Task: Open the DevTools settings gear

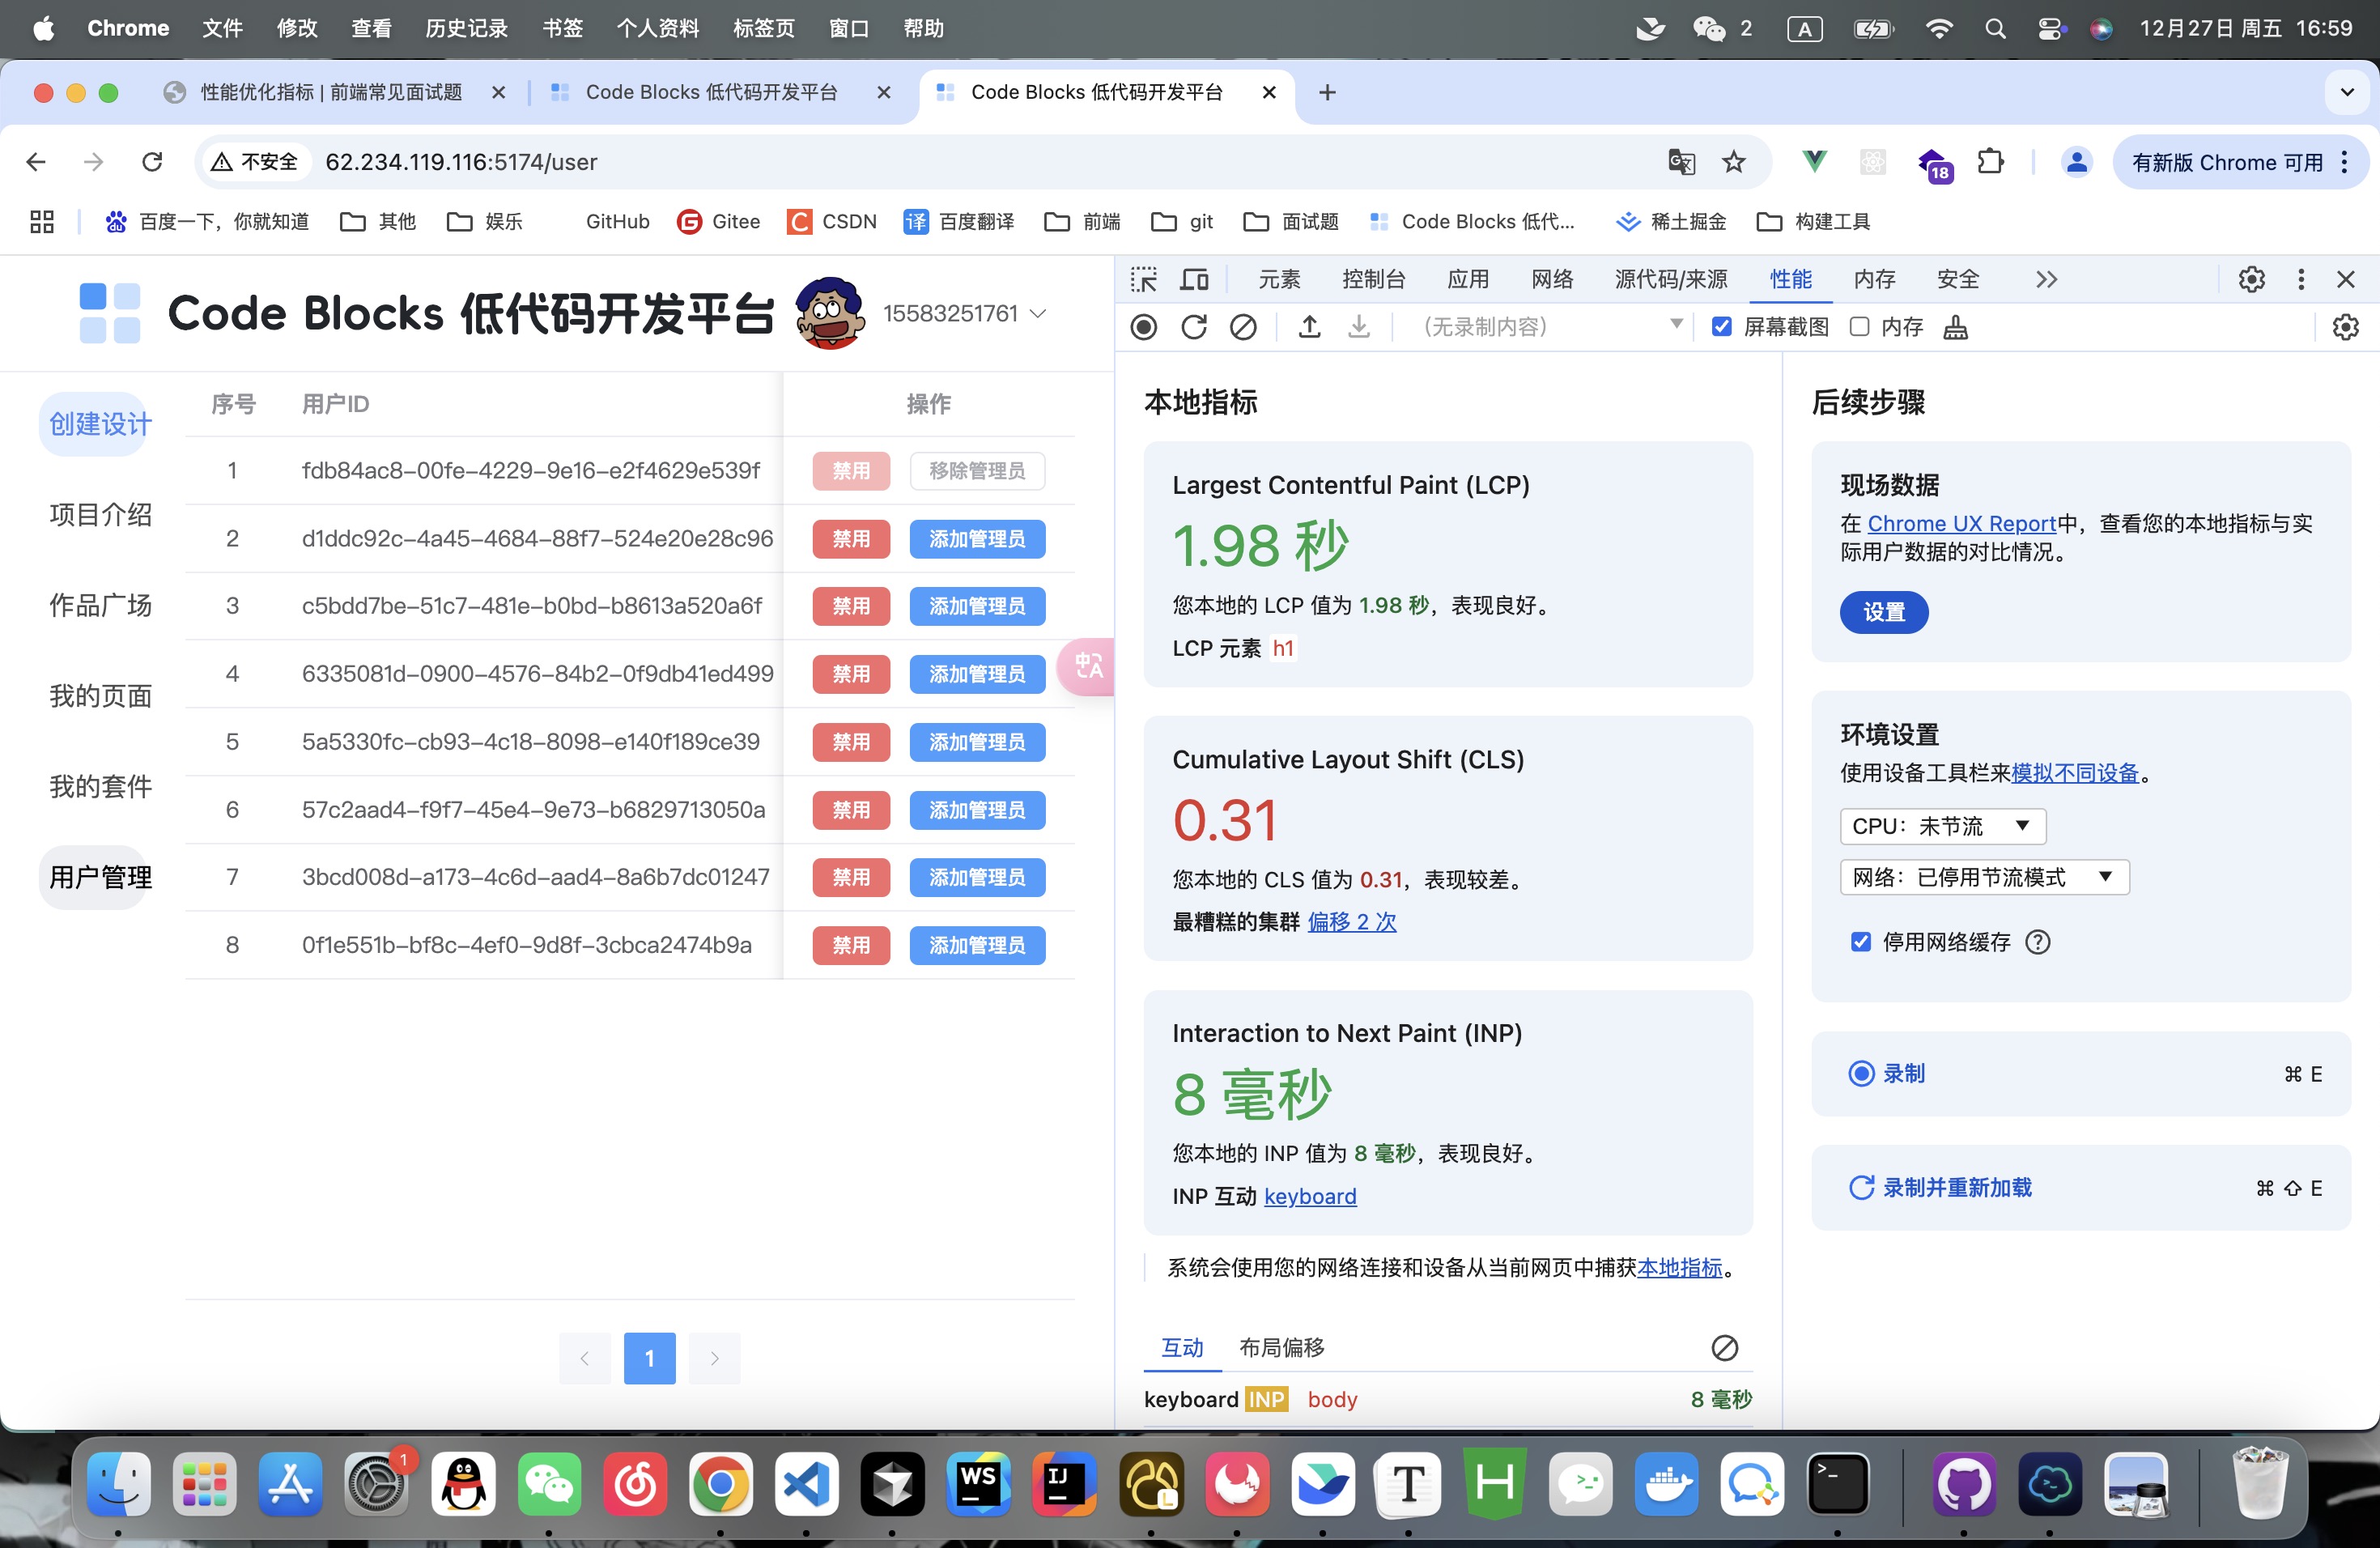Action: (2251, 279)
